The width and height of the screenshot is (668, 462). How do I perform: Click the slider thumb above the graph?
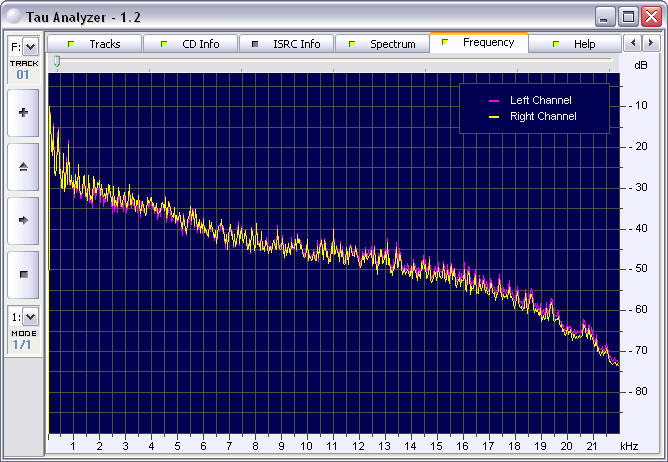coord(57,62)
